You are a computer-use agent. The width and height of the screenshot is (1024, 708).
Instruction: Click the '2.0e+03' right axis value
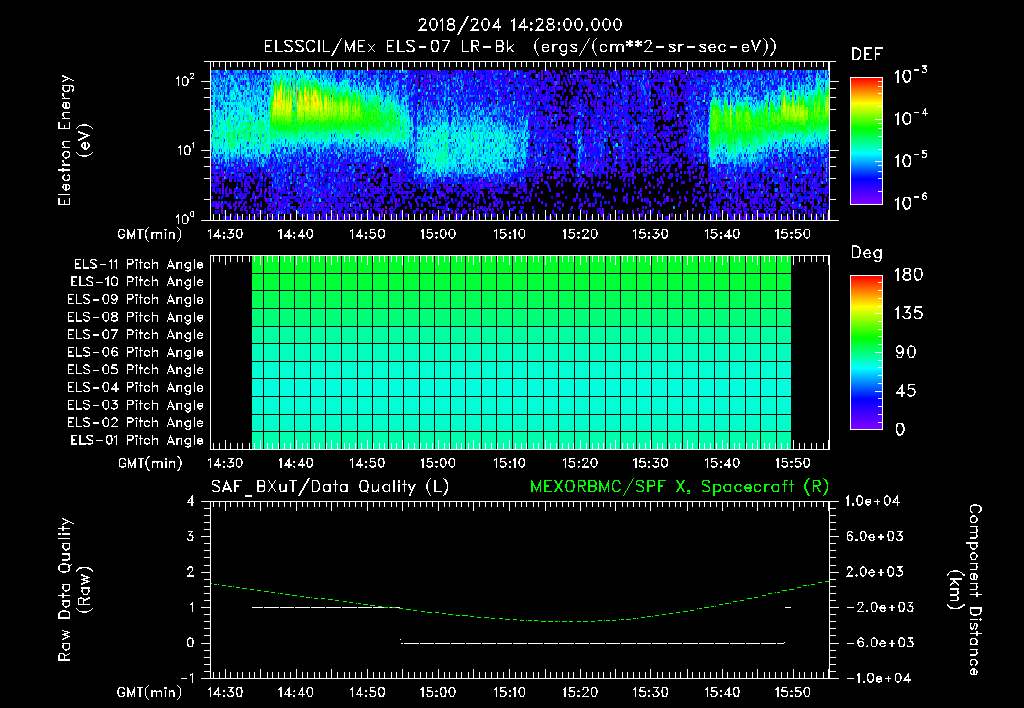coord(875,572)
